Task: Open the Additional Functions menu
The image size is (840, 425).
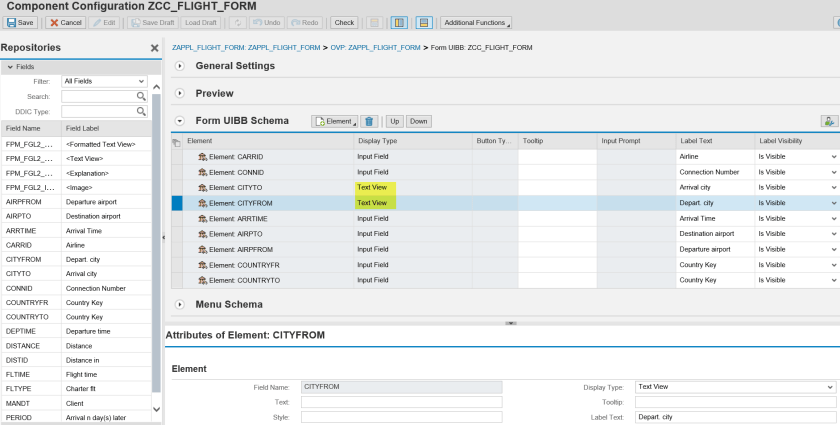Action: pos(475,22)
